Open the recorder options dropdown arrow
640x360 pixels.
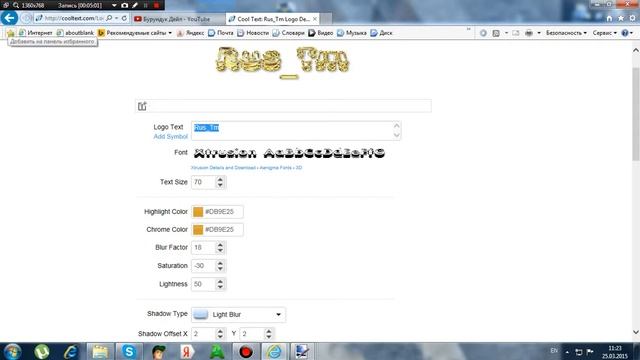coord(114,5)
